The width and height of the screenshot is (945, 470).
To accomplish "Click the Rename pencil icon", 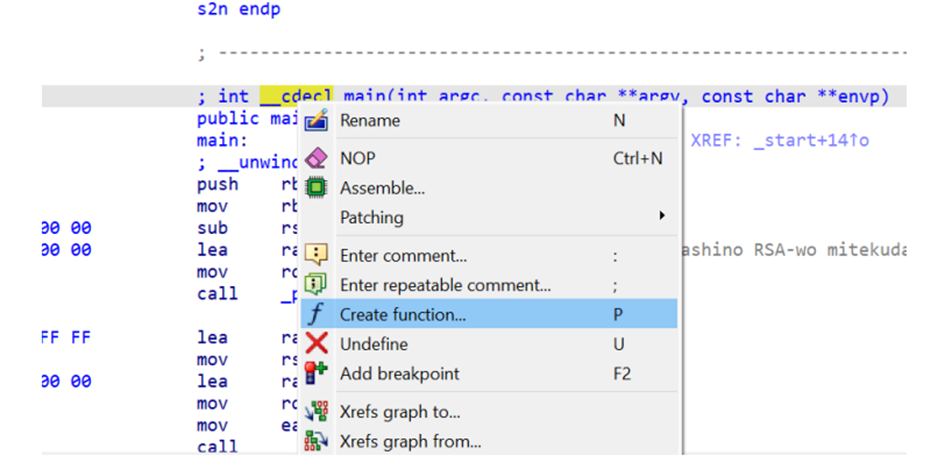I will [316, 121].
